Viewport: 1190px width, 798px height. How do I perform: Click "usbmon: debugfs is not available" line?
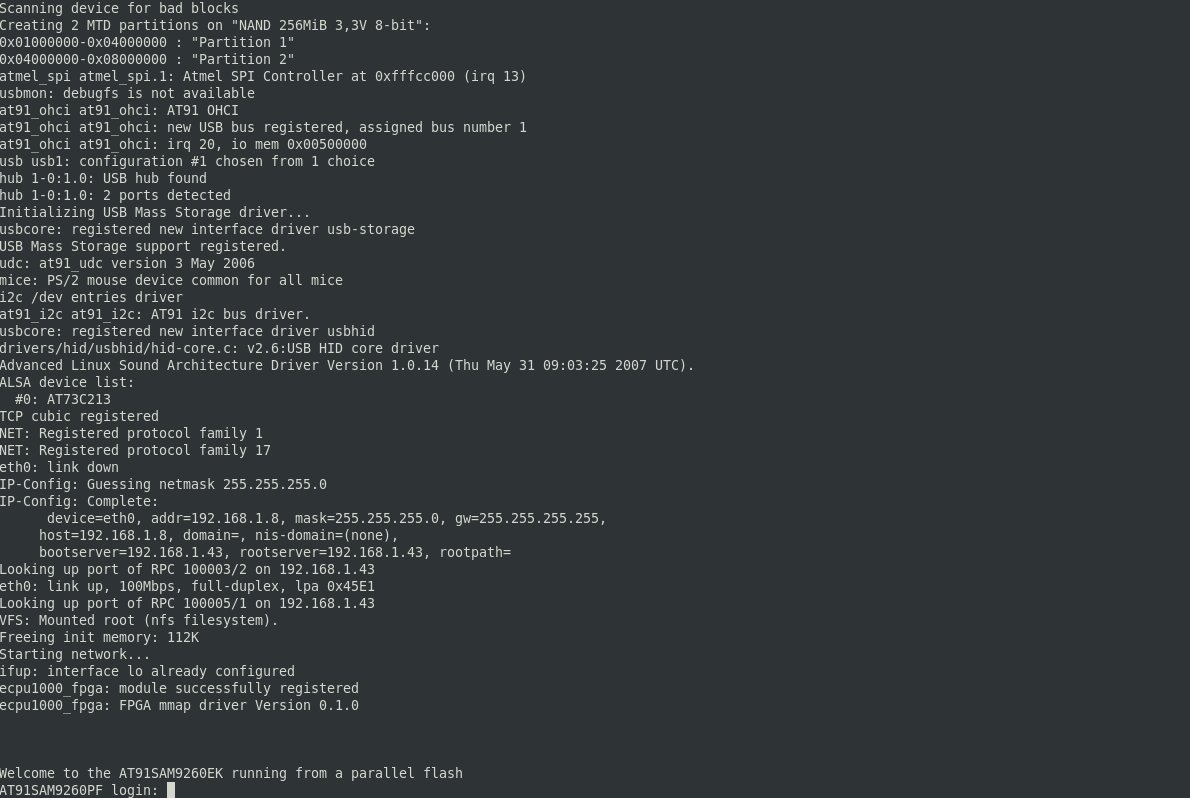[127, 93]
